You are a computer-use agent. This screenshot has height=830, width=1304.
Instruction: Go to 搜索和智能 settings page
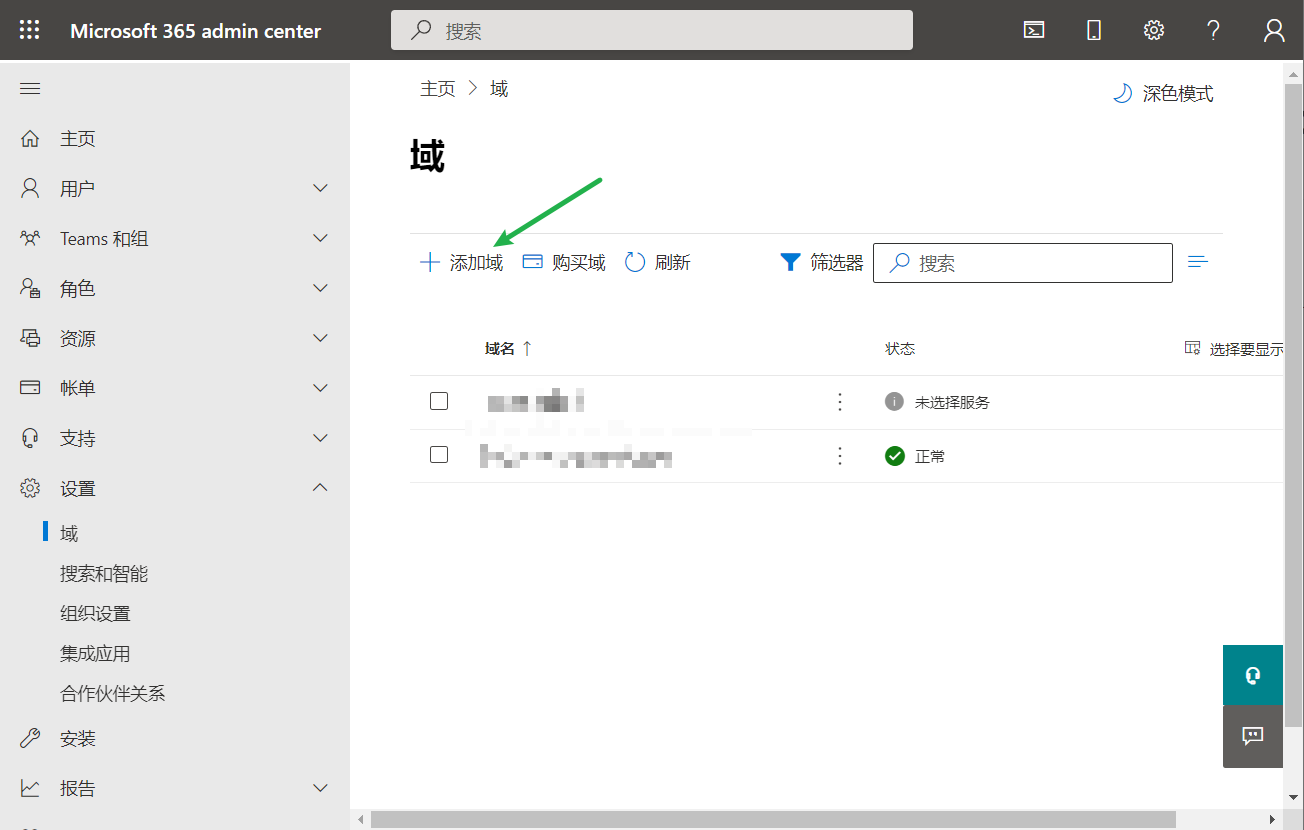(104, 574)
